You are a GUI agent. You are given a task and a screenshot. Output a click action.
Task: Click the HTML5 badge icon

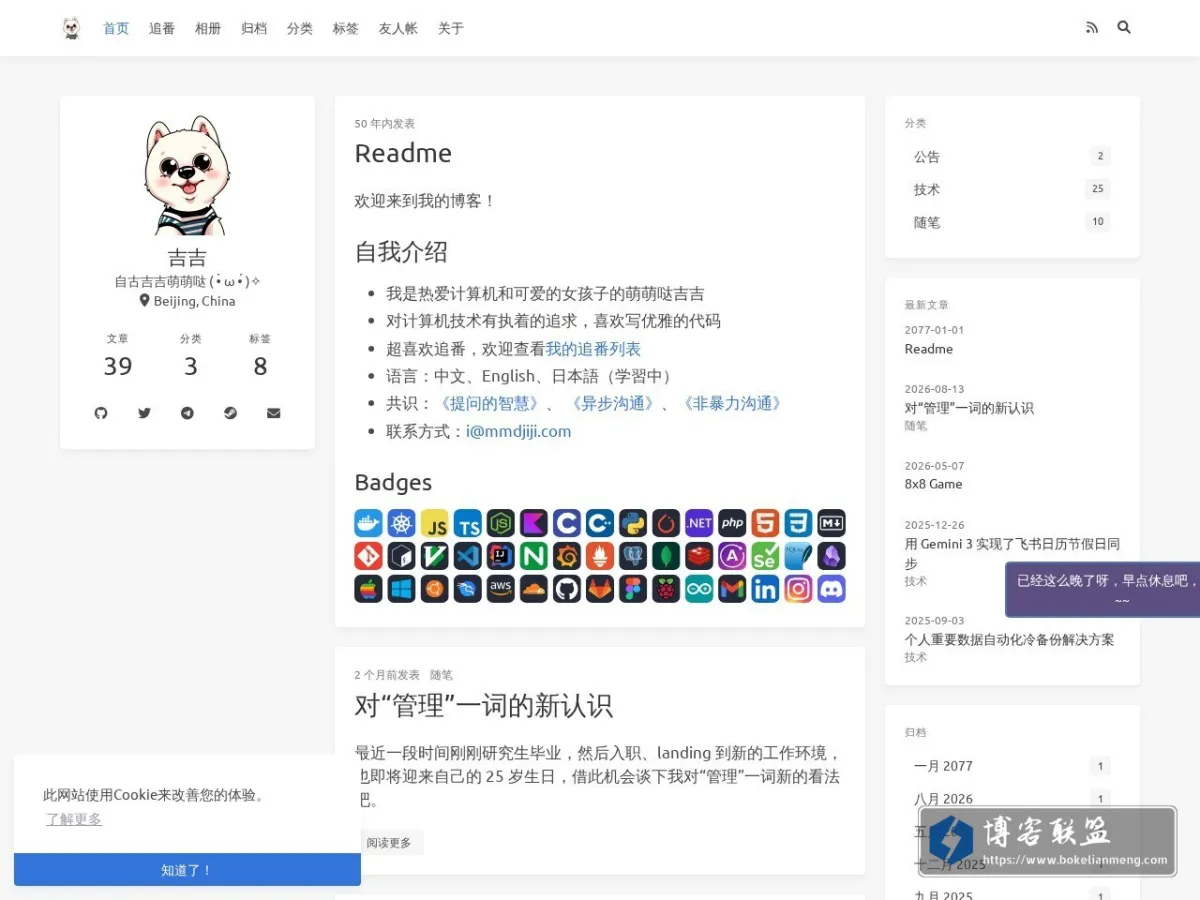tap(765, 523)
